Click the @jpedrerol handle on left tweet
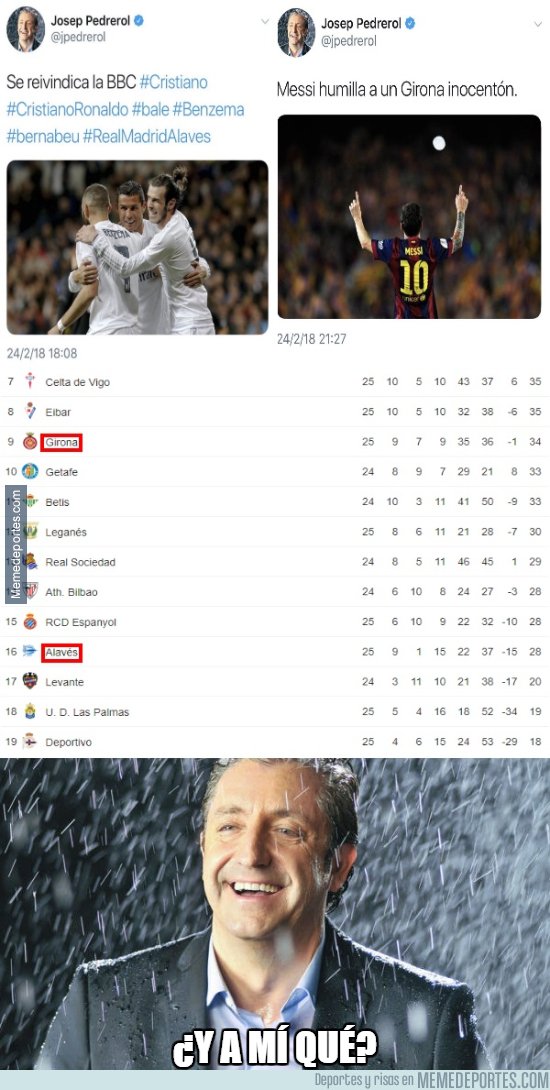550x1090 pixels. [x=78, y=38]
